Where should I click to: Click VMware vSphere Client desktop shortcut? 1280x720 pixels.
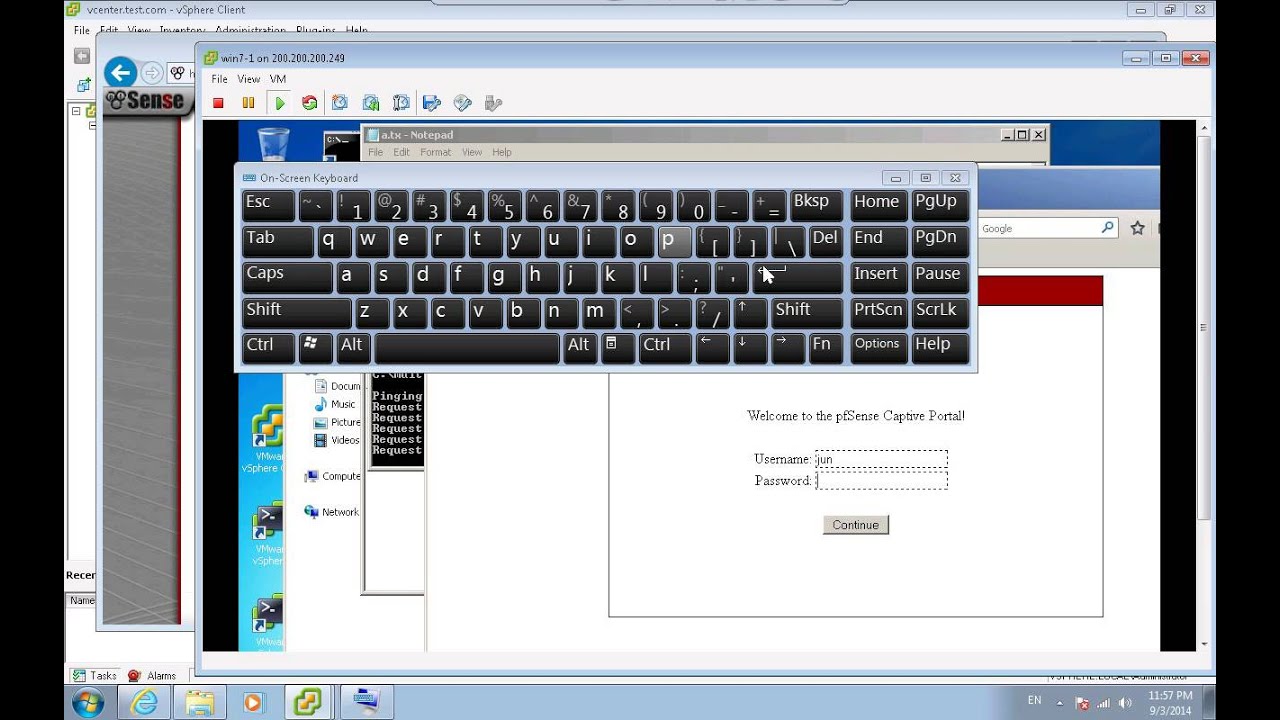[266, 438]
